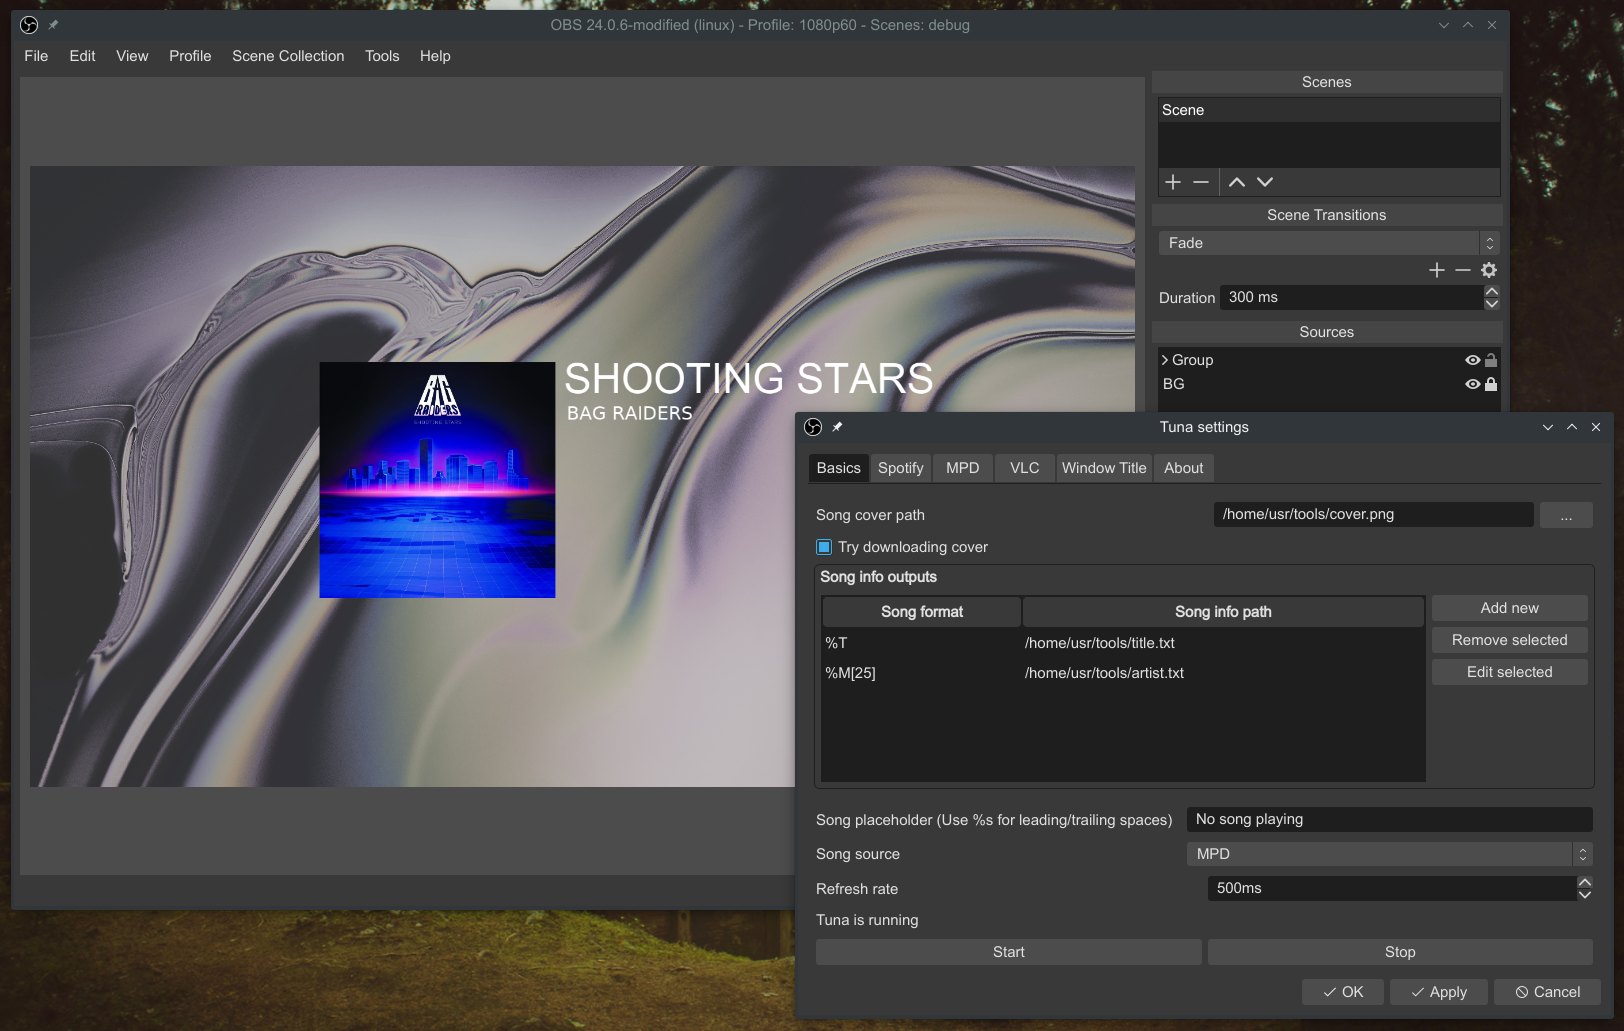This screenshot has width=1624, height=1031.
Task: Click the Refresh rate 500ms field
Action: [1392, 888]
